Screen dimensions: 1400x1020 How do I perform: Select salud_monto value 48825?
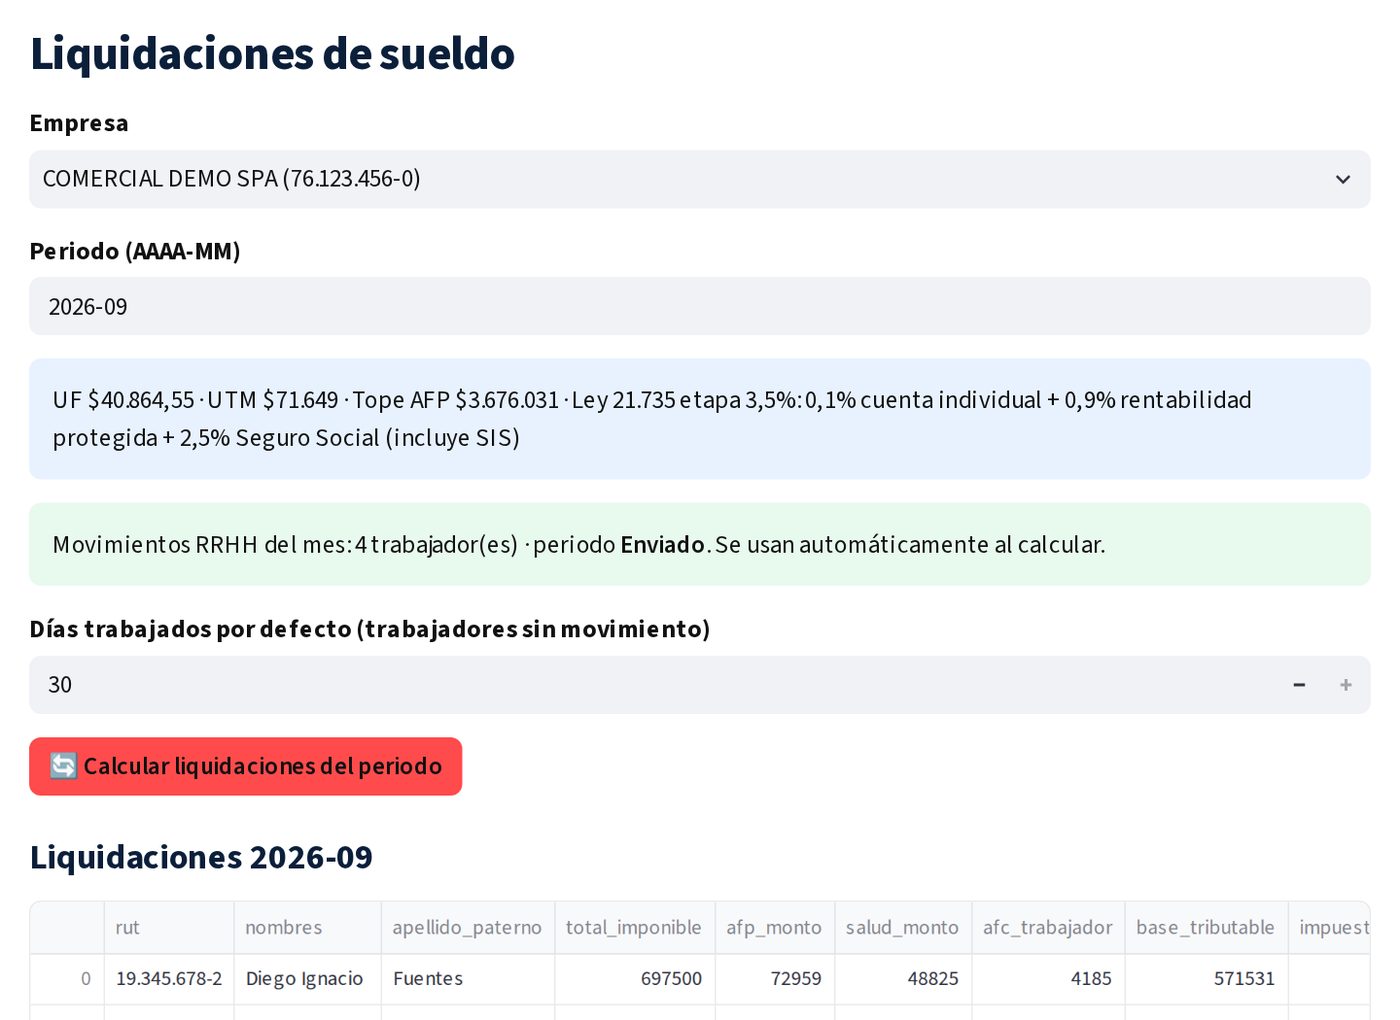tap(902, 979)
